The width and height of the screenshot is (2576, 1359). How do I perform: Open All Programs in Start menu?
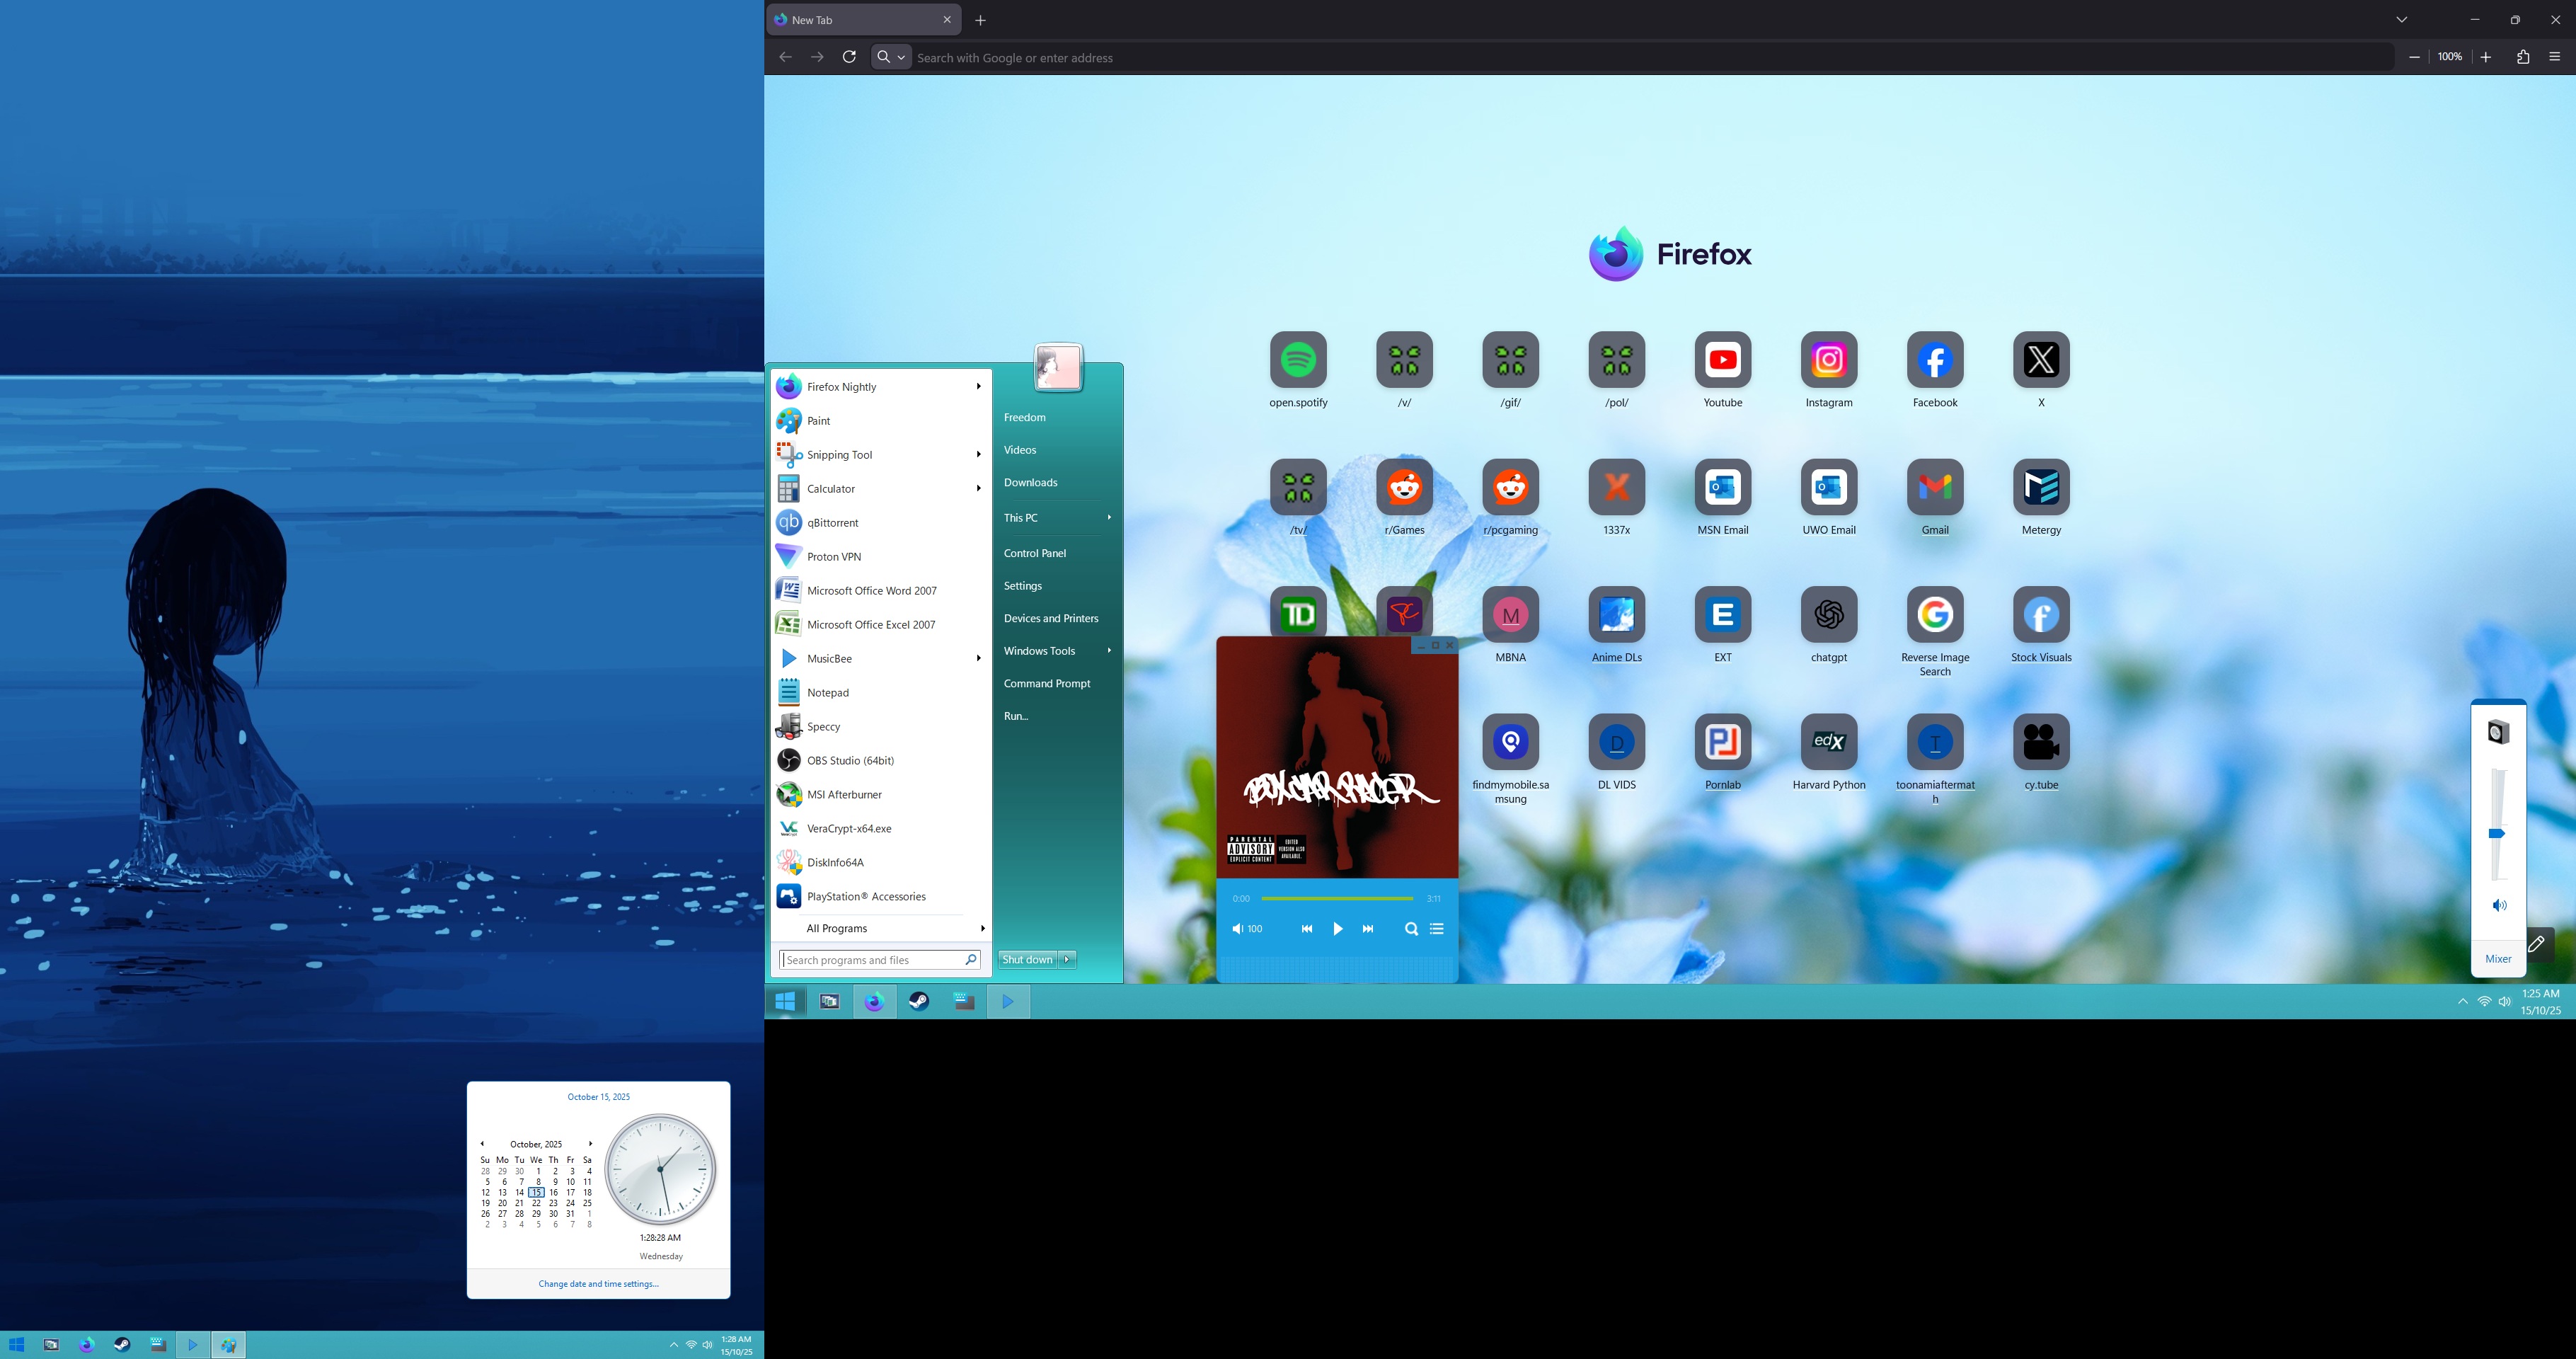837,928
